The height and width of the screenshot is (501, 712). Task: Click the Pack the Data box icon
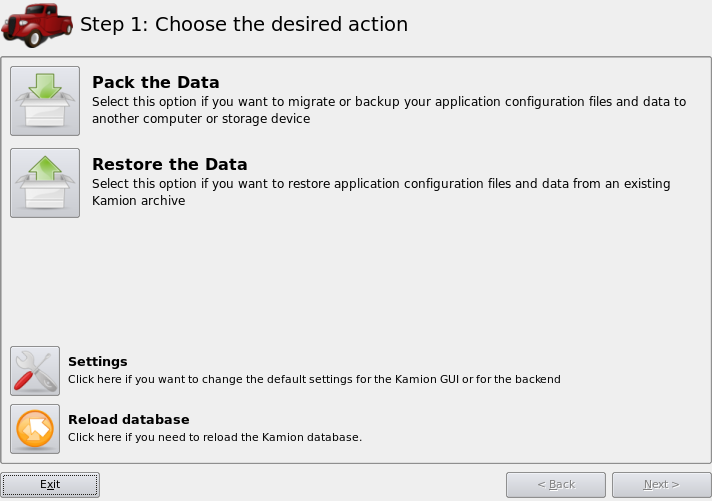click(45, 101)
